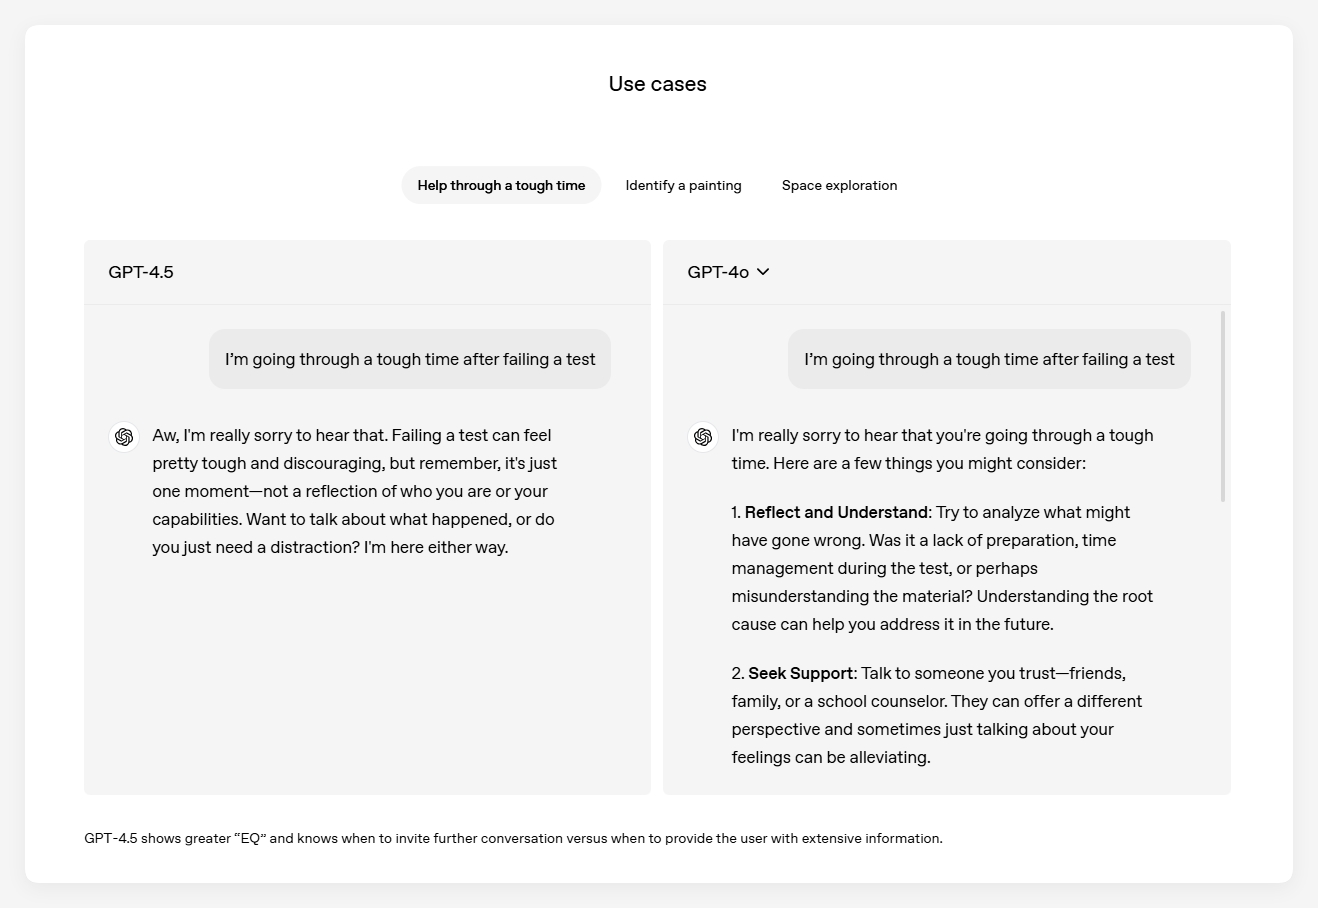Open the GPT-4o model selector label
Viewport: 1318px width, 908px height.
(x=718, y=272)
